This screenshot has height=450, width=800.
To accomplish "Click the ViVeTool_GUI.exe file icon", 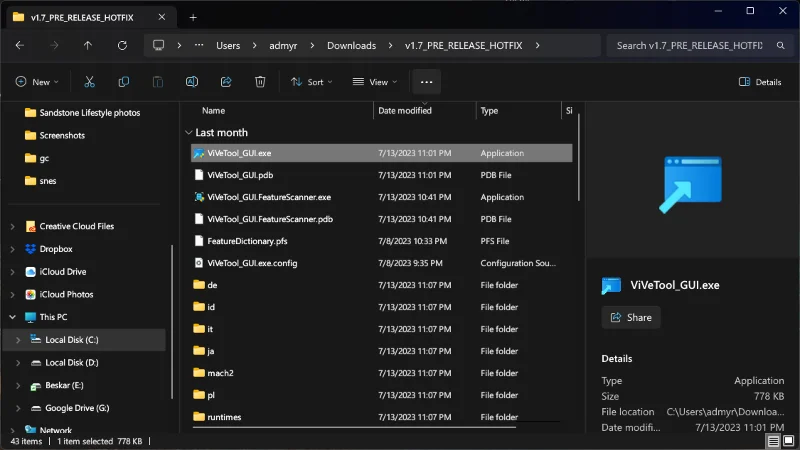I will [x=199, y=153].
